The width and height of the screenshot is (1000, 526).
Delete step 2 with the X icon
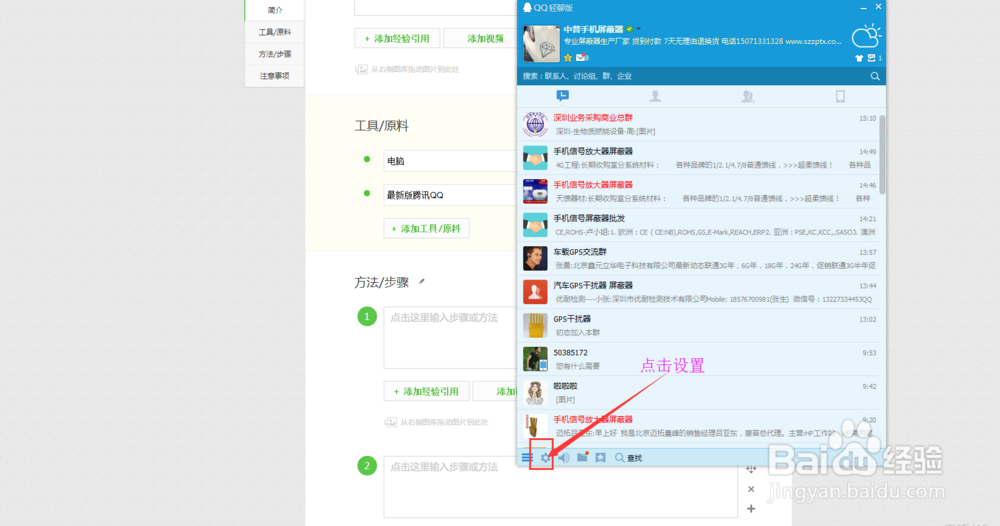[x=751, y=489]
